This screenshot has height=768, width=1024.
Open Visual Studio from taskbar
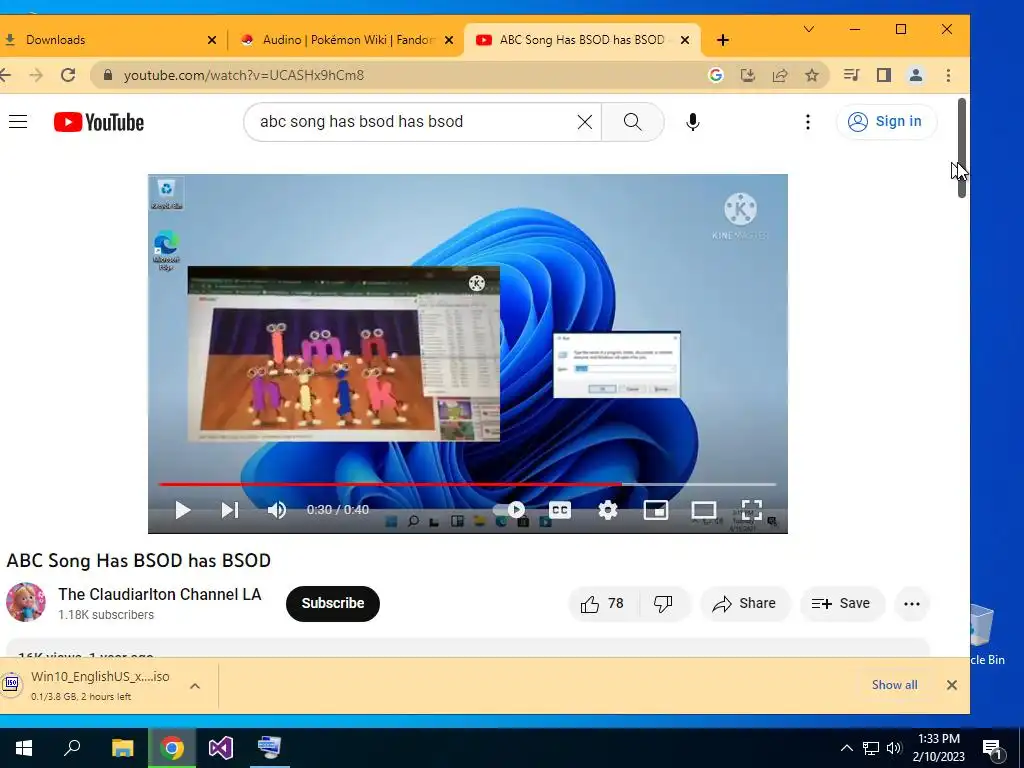click(221, 748)
